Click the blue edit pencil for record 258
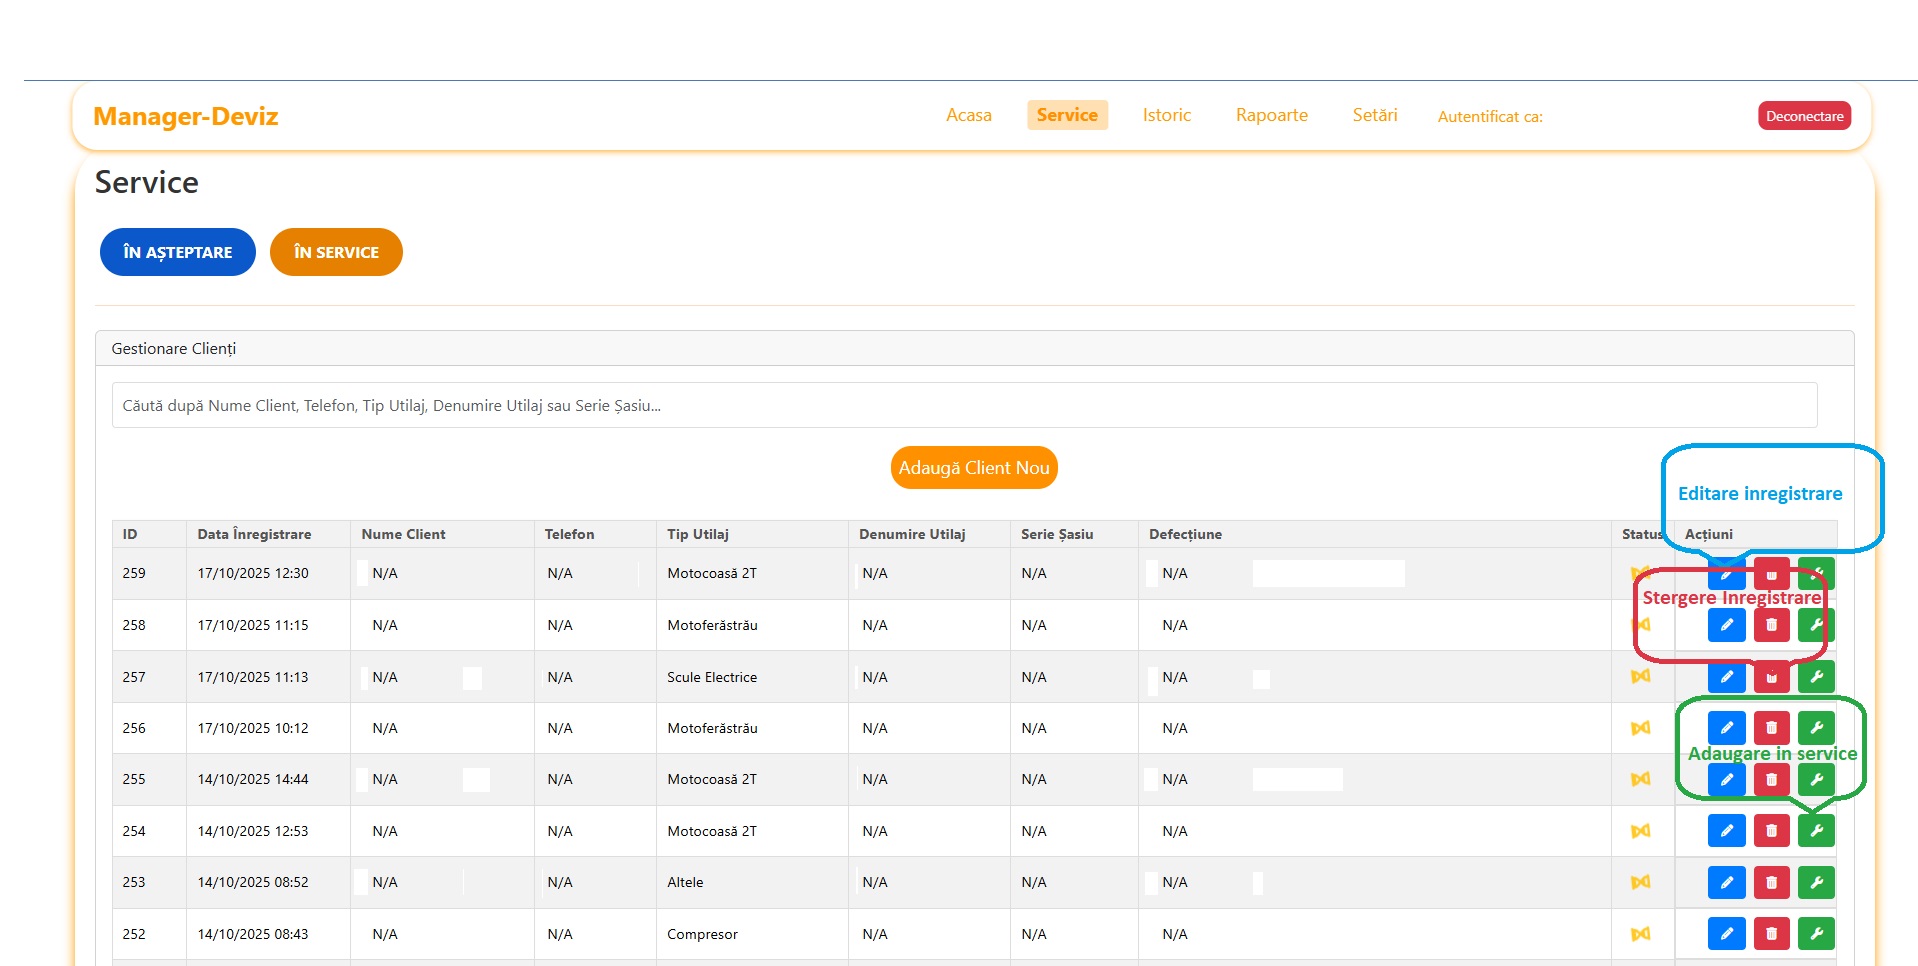This screenshot has width=1918, height=966. [x=1726, y=625]
